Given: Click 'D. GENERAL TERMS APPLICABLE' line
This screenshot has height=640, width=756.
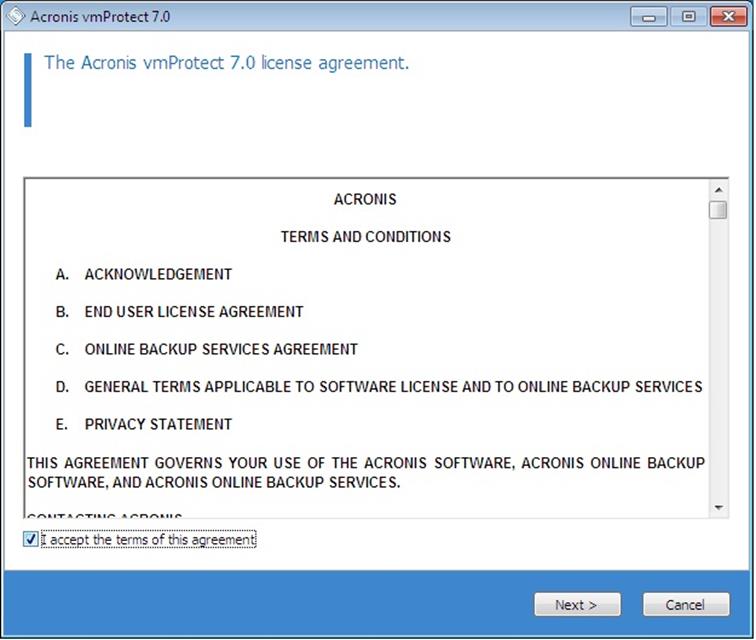Looking at the screenshot, I should 379,387.
